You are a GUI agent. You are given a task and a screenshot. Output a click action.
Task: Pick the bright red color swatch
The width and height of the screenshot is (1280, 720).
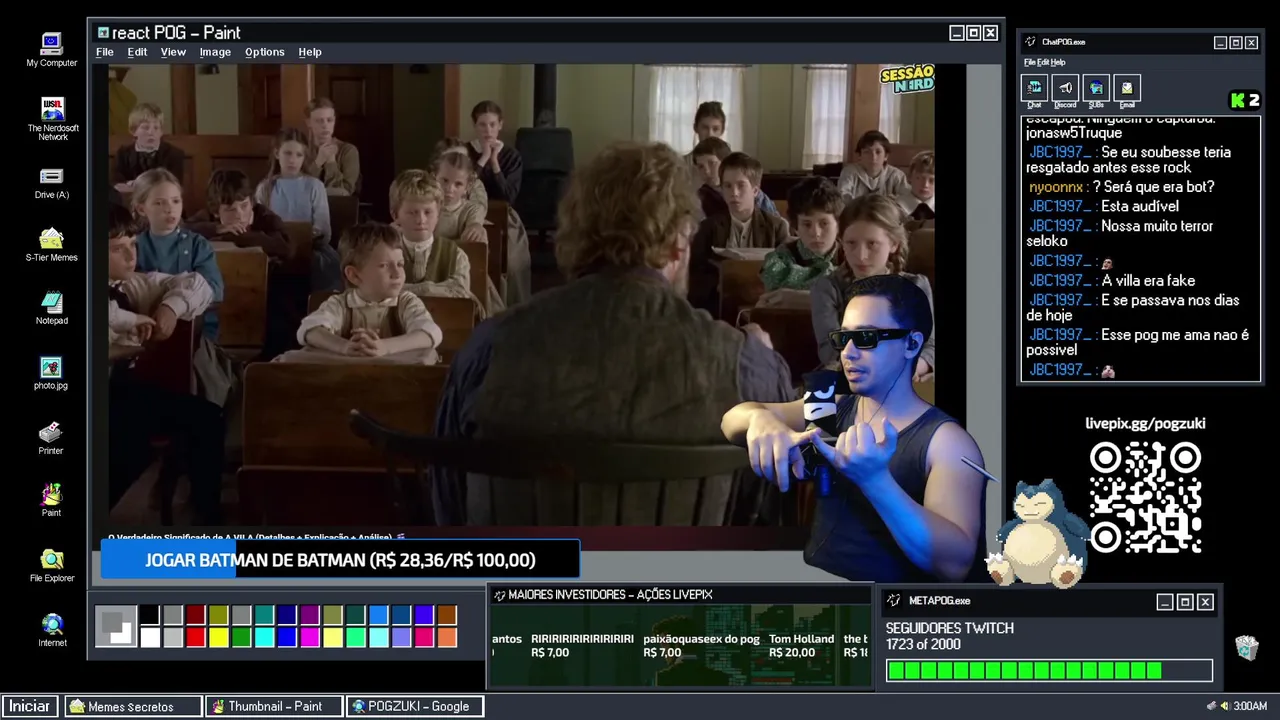[x=196, y=637]
